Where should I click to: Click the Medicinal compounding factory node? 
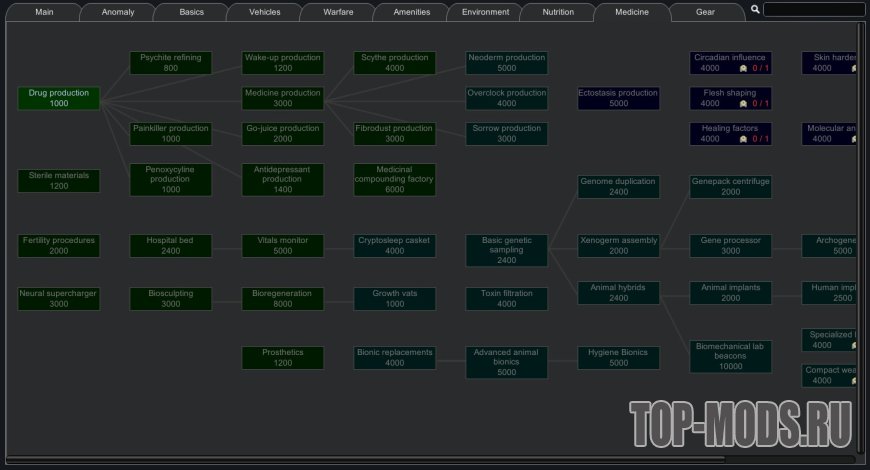coord(394,180)
